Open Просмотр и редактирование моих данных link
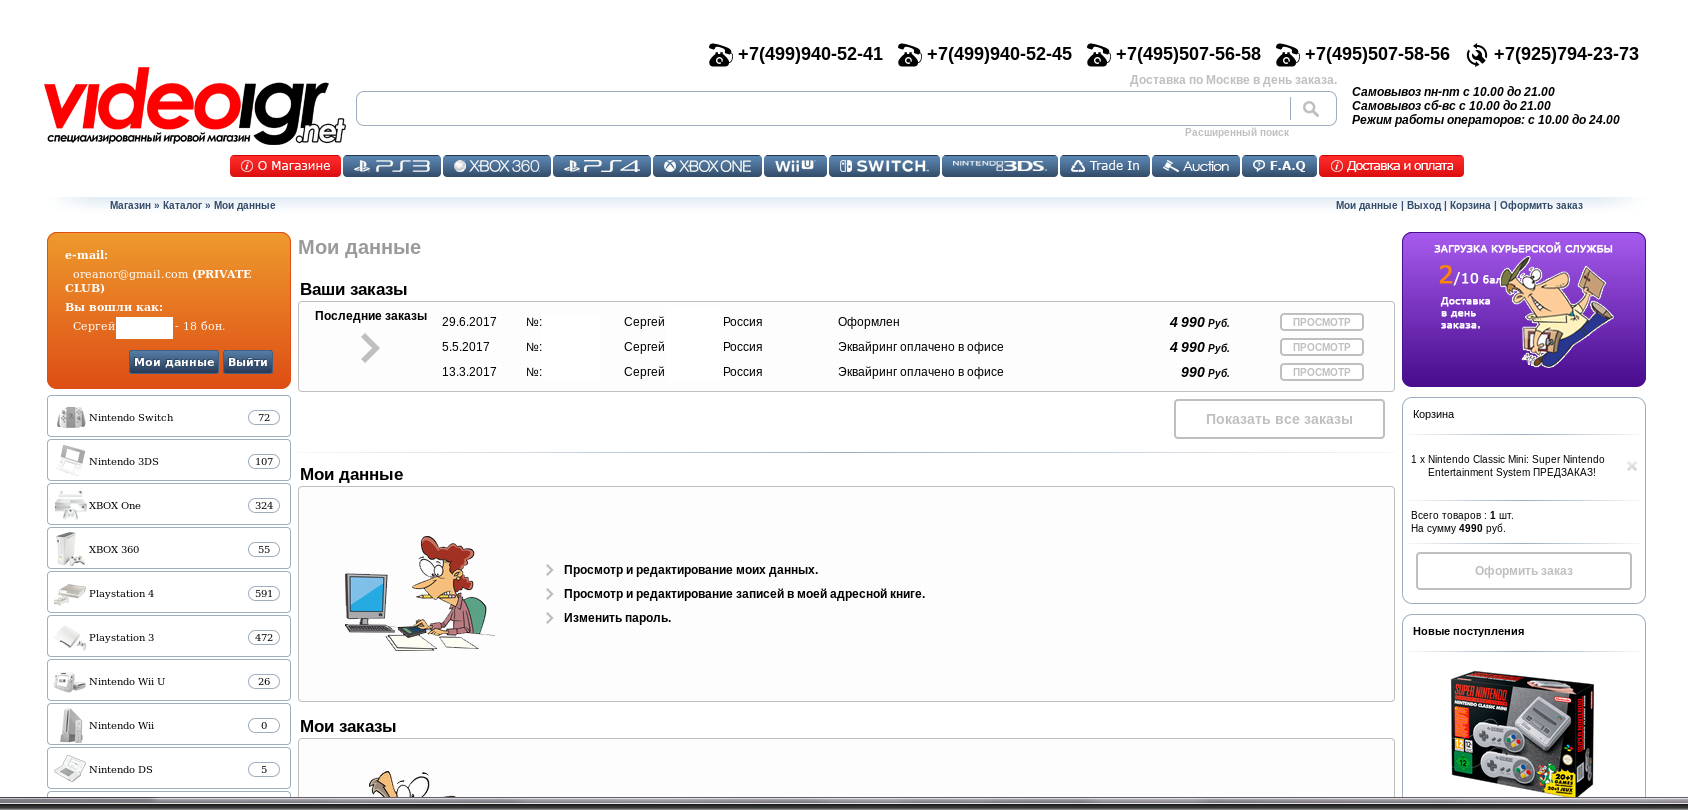The image size is (1688, 810). click(x=691, y=570)
